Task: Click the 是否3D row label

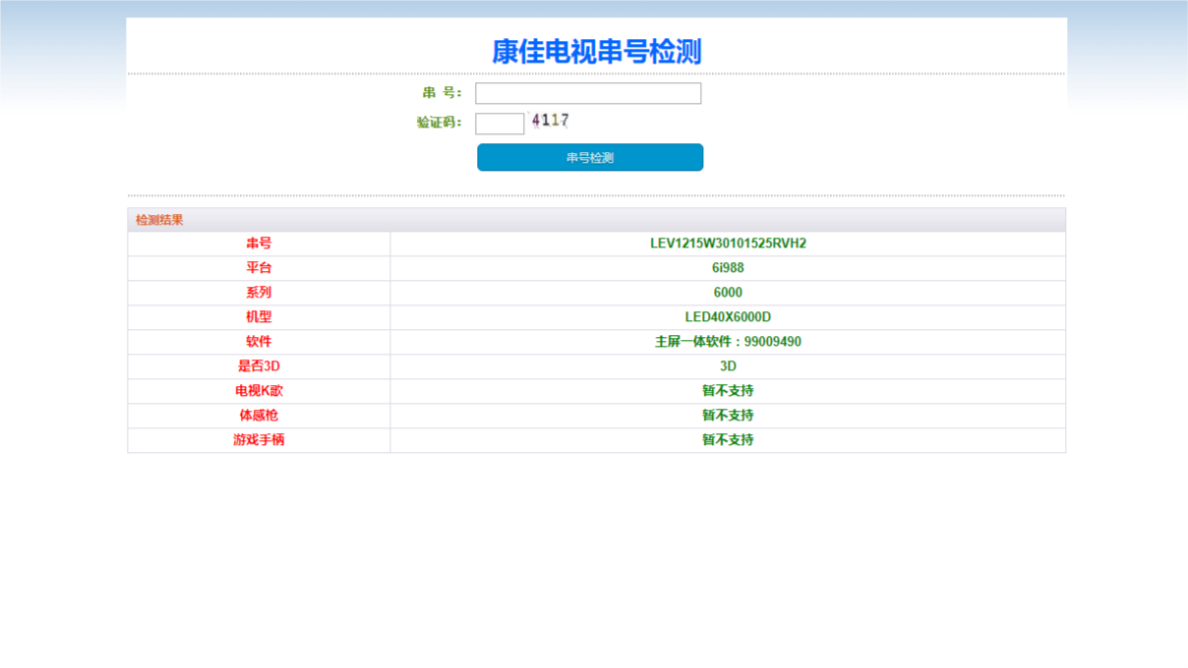Action: pos(258,366)
